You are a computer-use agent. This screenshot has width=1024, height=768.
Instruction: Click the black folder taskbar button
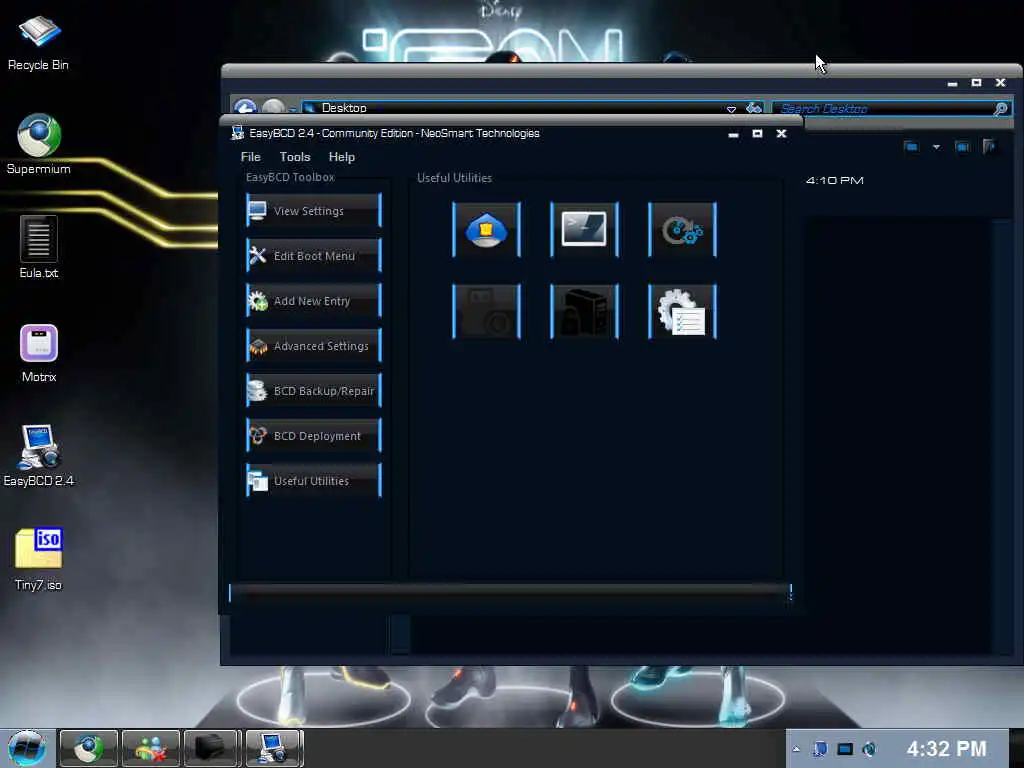pos(212,748)
